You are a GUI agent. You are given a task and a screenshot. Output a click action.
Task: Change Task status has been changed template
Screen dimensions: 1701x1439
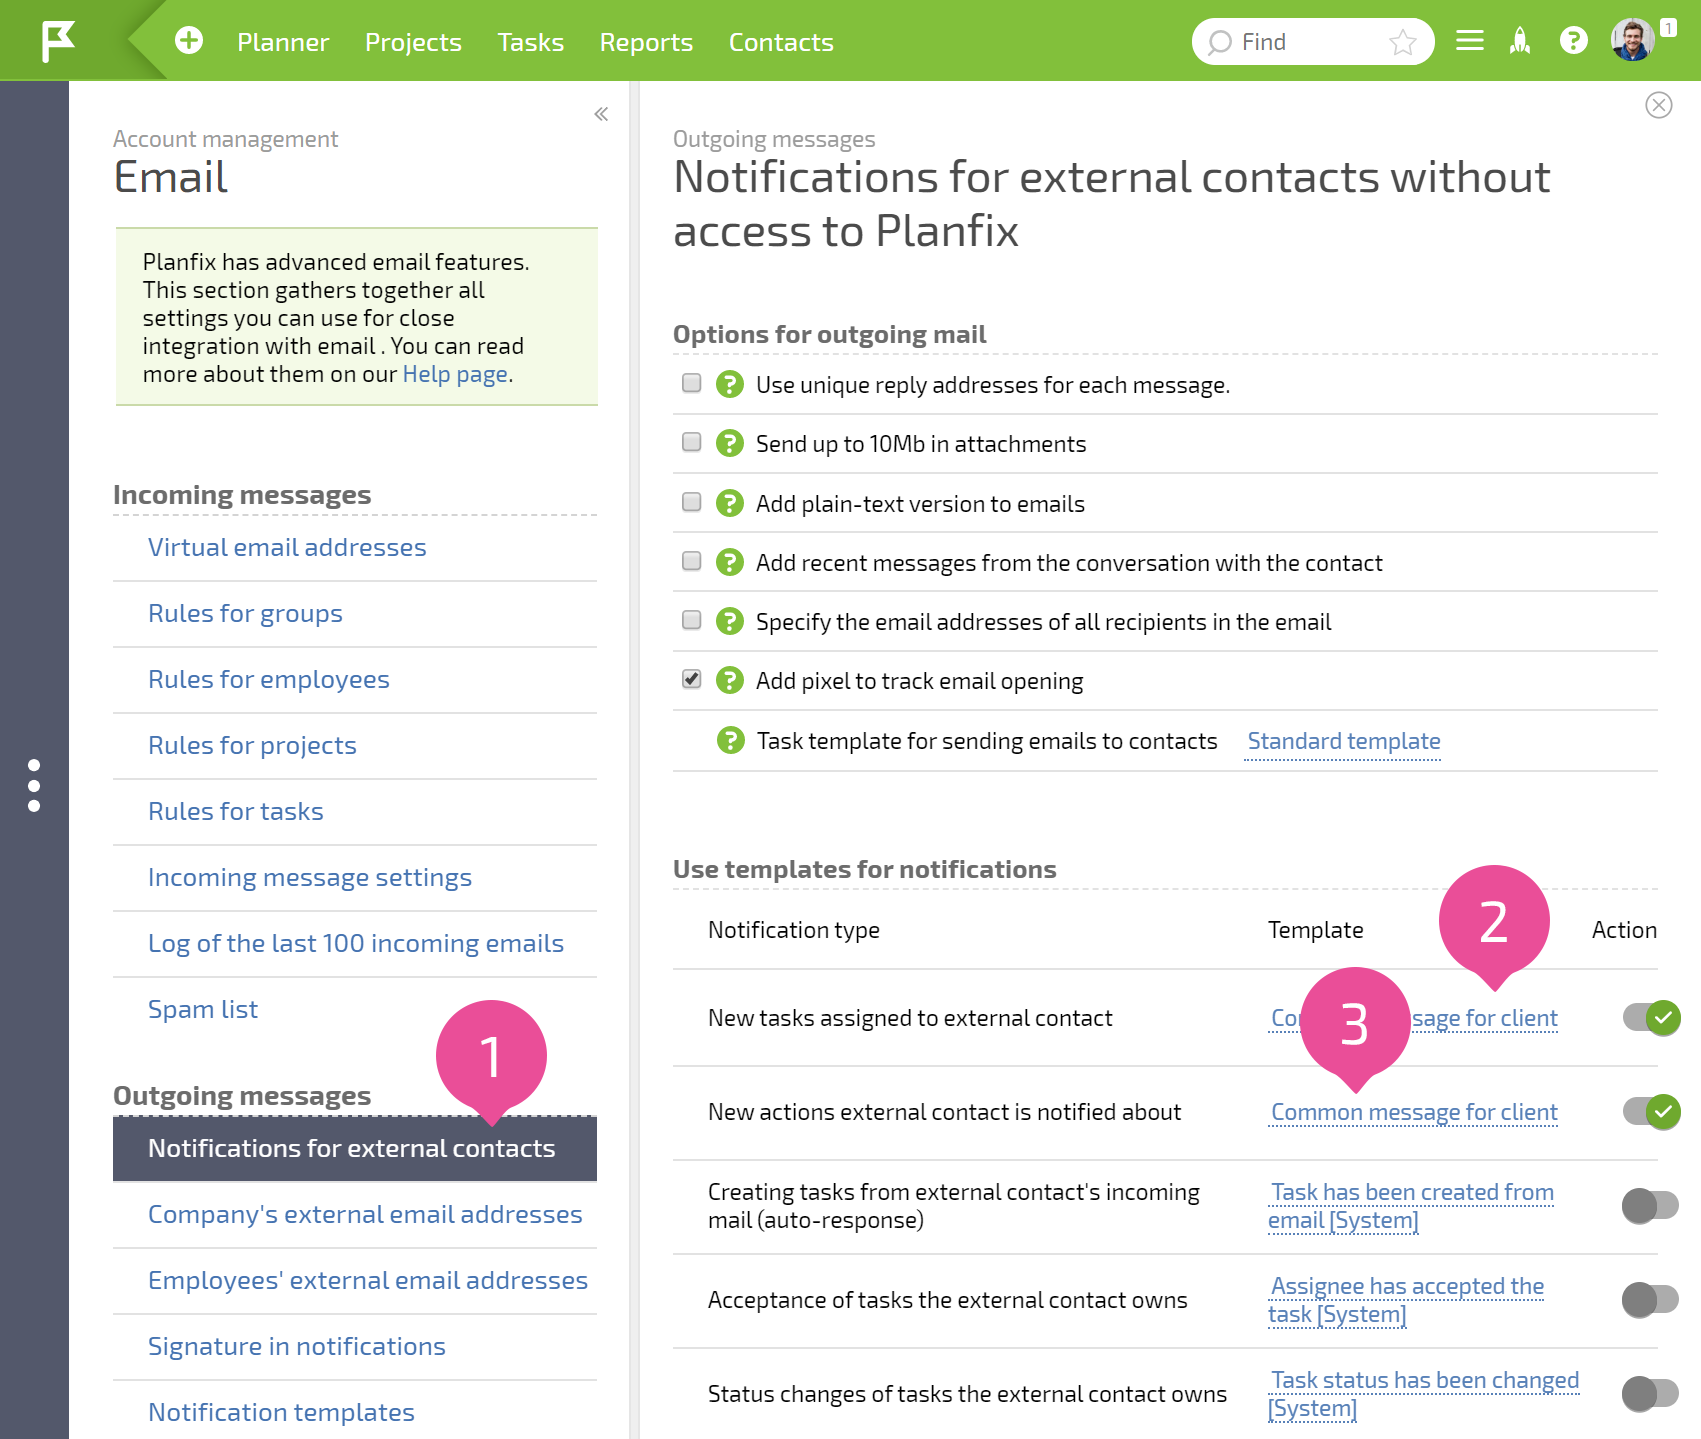coord(1424,1394)
